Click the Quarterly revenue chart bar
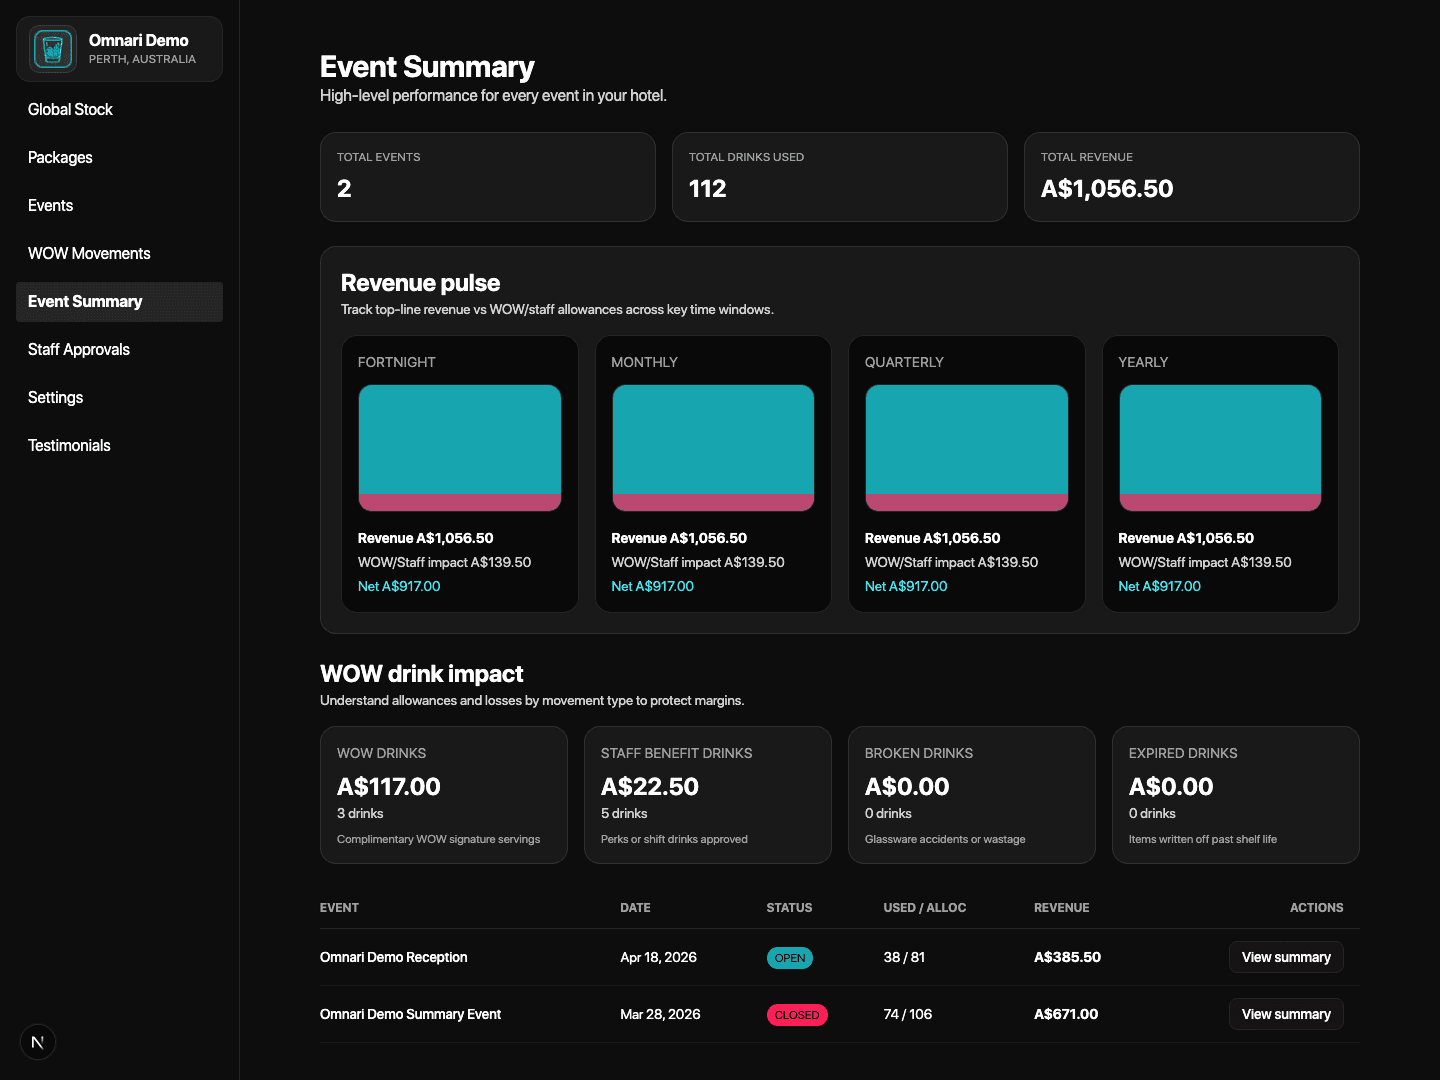 pyautogui.click(x=966, y=447)
